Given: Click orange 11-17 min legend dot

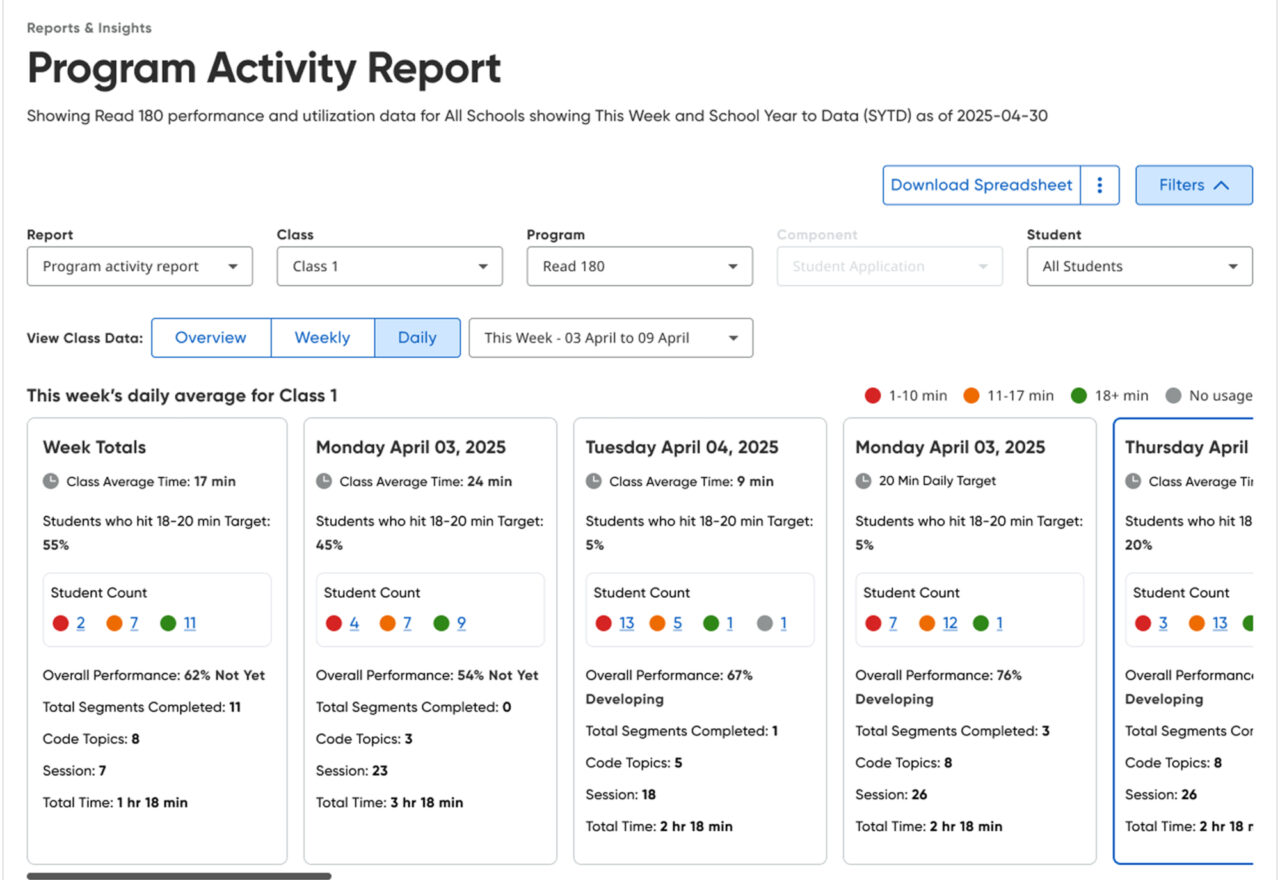Looking at the screenshot, I should pos(971,396).
